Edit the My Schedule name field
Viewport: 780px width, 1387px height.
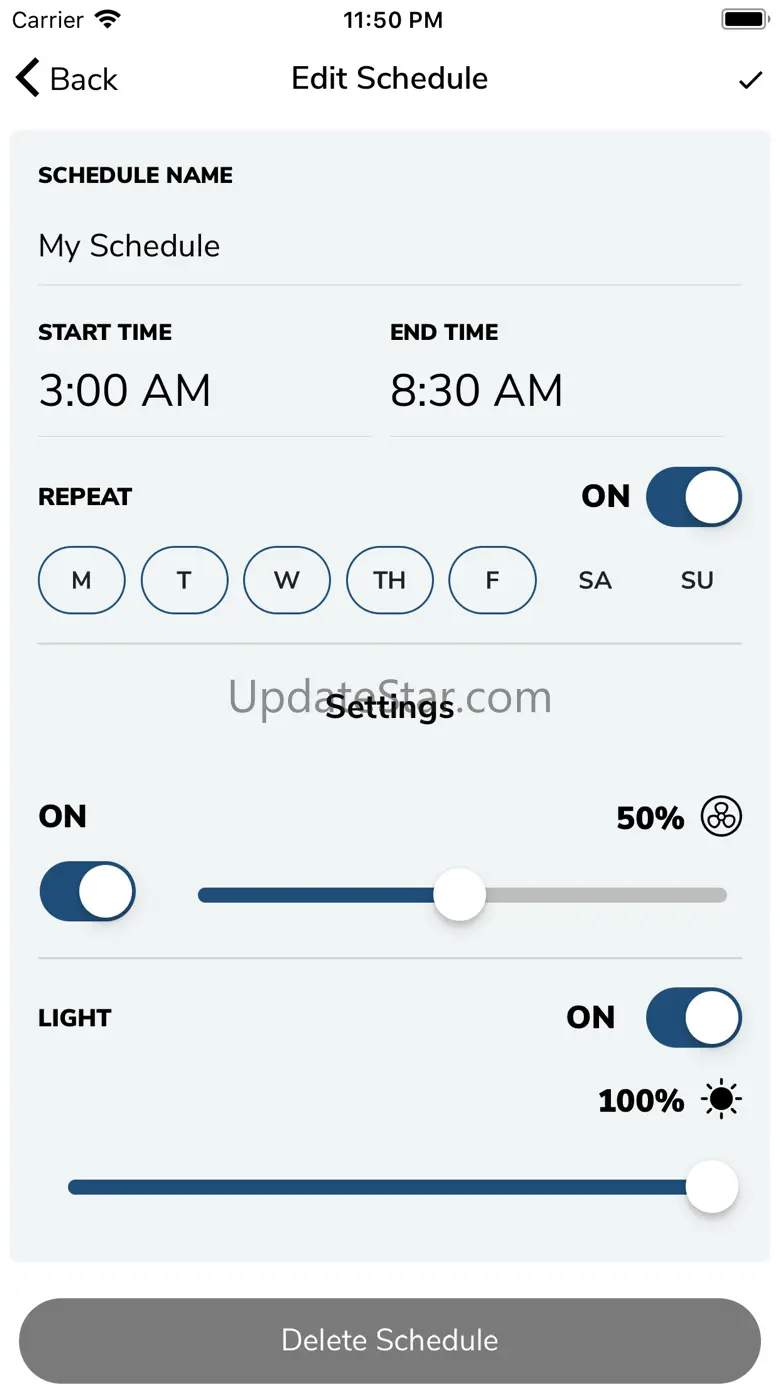(x=388, y=246)
